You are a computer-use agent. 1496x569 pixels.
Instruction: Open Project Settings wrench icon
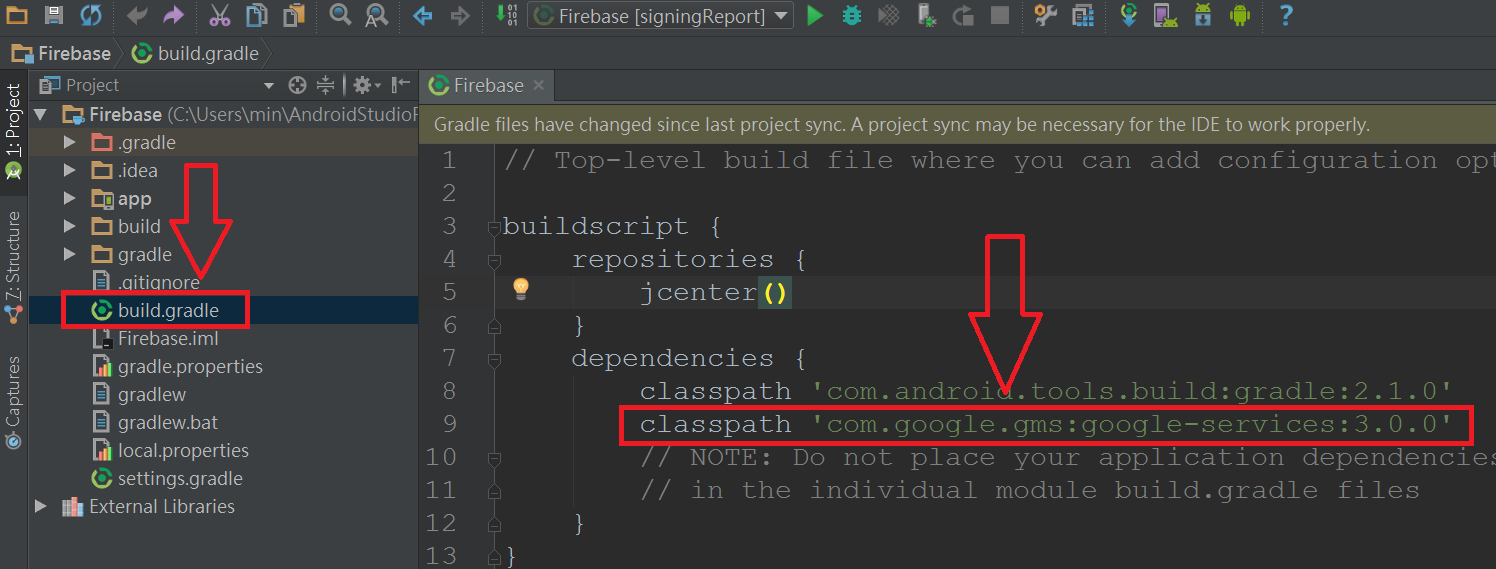pyautogui.click(x=1046, y=15)
